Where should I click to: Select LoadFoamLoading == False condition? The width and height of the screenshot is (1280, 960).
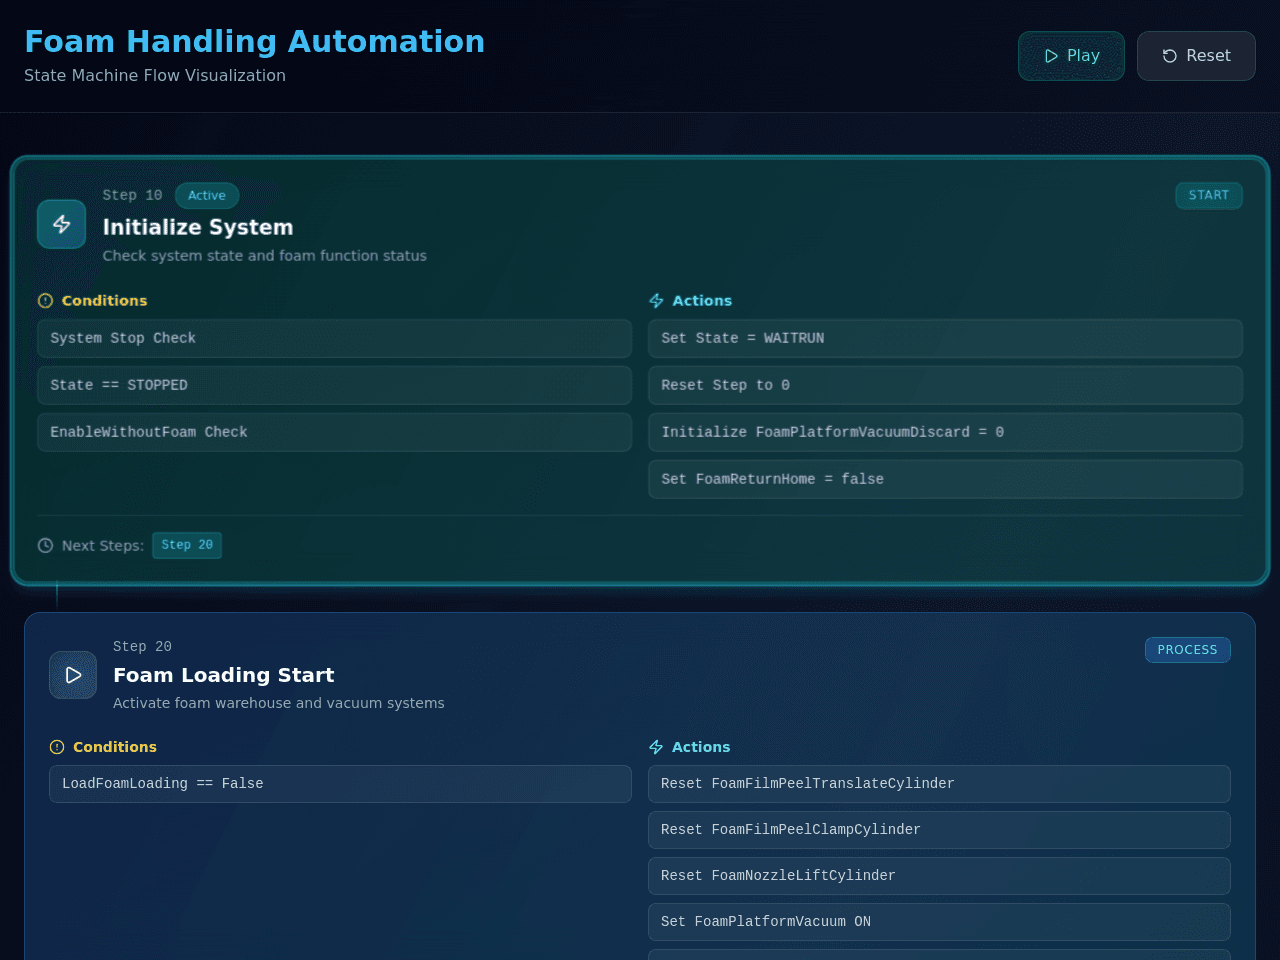point(340,784)
